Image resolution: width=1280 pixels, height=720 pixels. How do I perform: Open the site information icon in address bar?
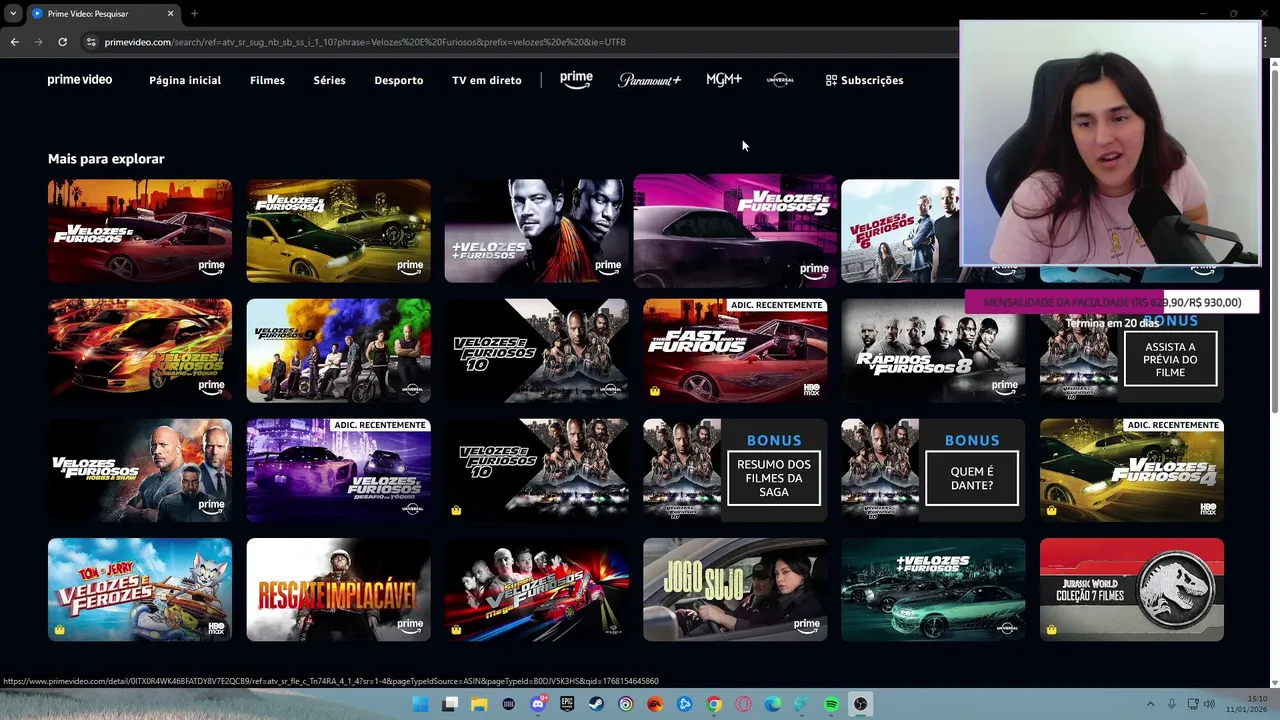pyautogui.click(x=91, y=42)
